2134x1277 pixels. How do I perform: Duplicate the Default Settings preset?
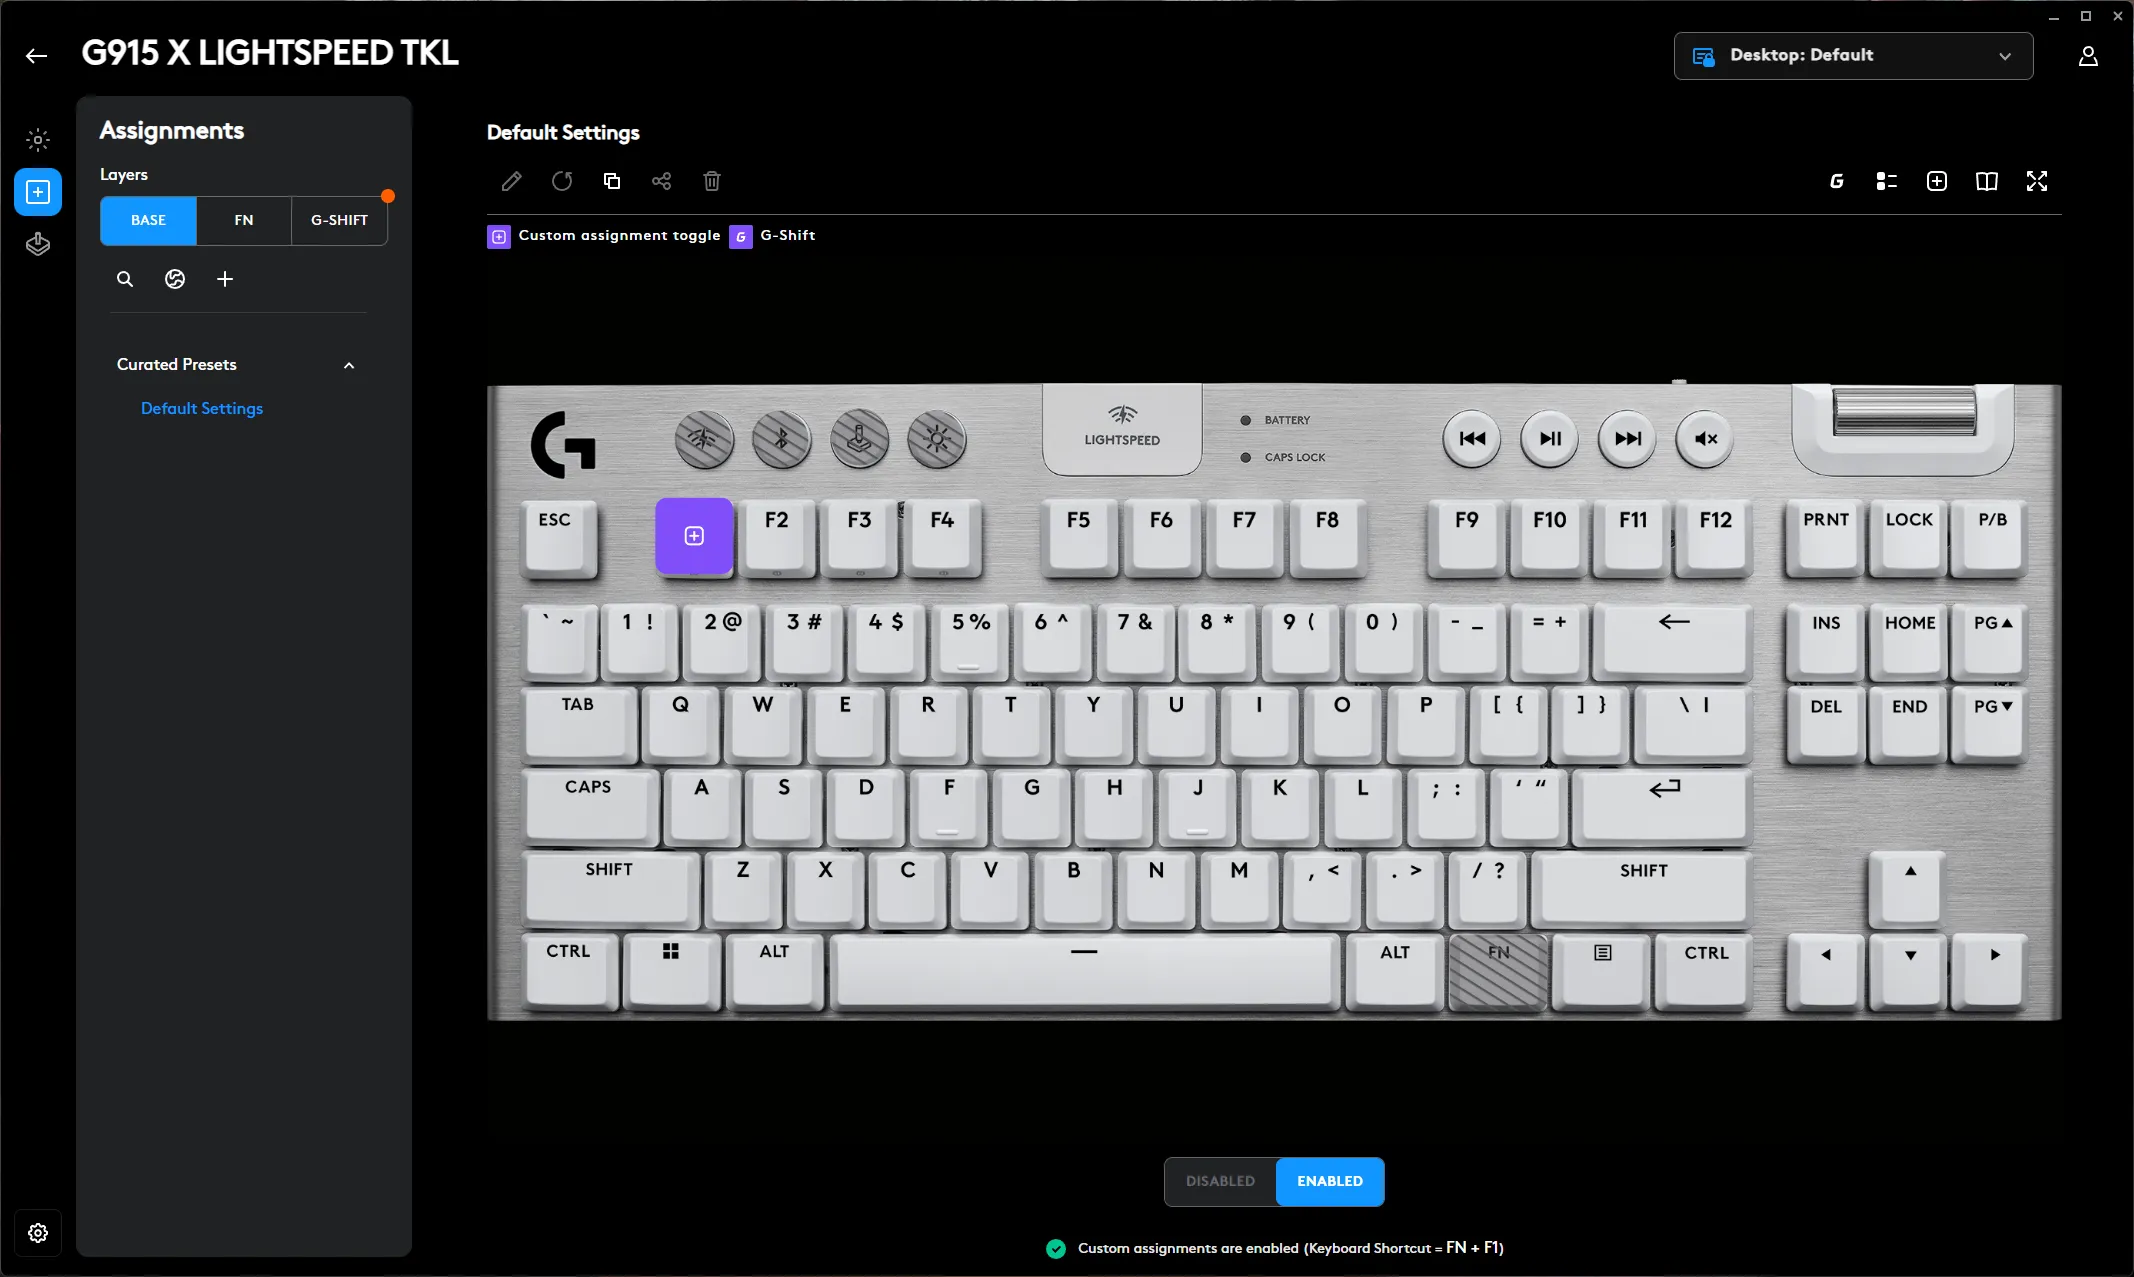(612, 181)
